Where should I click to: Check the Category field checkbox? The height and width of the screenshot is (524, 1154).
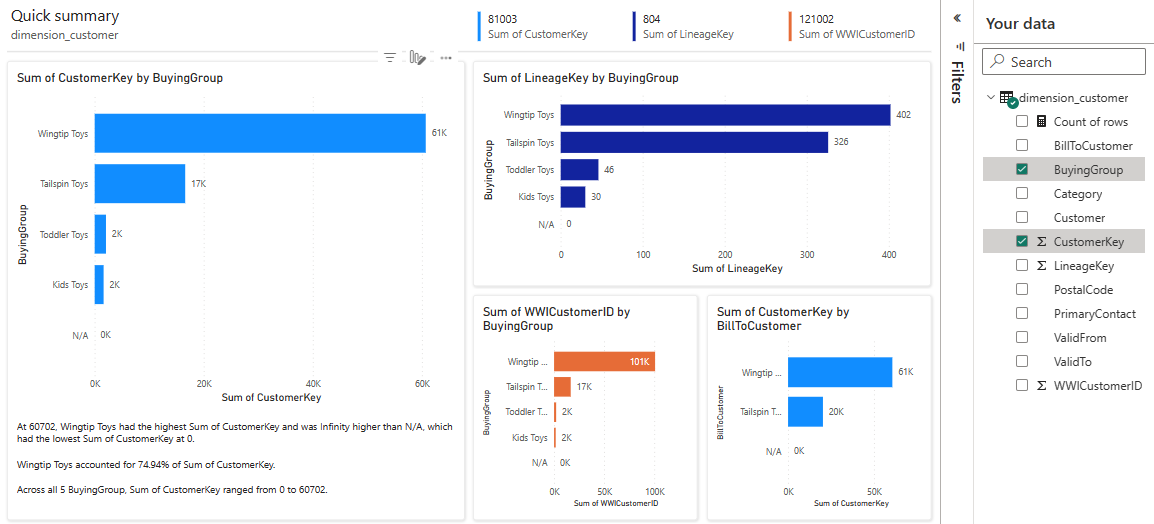pyautogui.click(x=1022, y=194)
